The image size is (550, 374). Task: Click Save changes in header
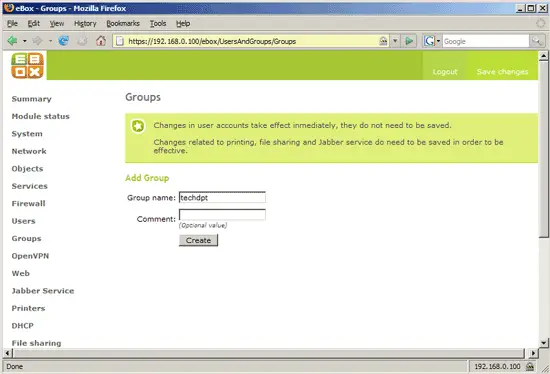(502, 72)
